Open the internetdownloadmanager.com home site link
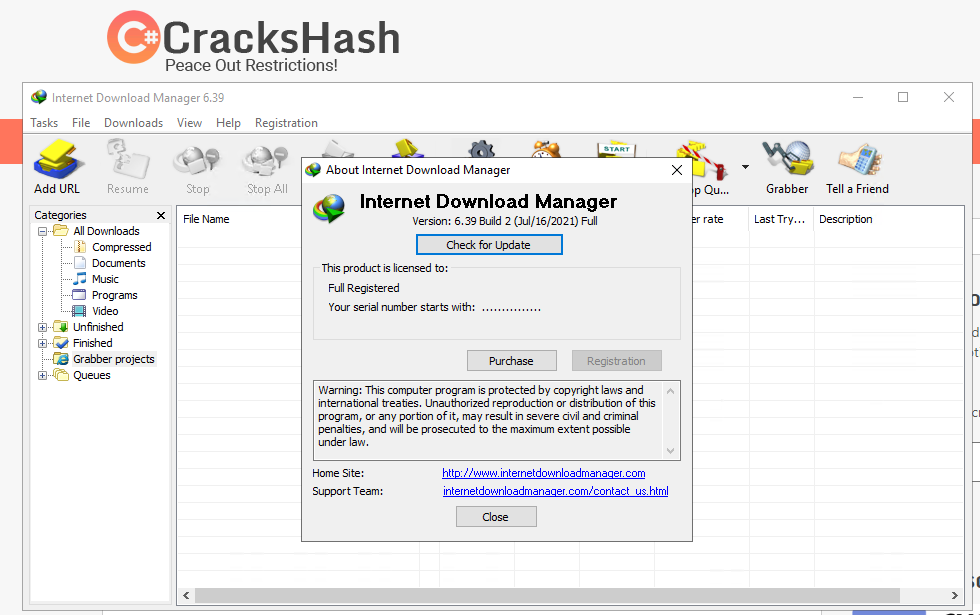The width and height of the screenshot is (980, 615). pos(544,473)
